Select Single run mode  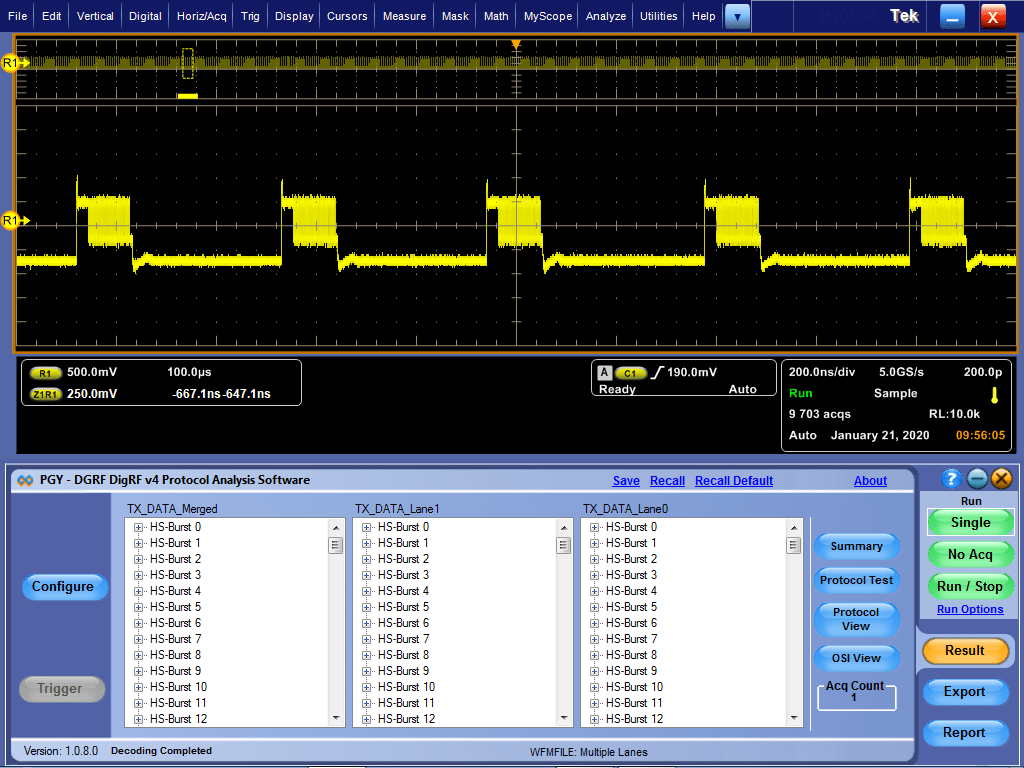point(970,522)
